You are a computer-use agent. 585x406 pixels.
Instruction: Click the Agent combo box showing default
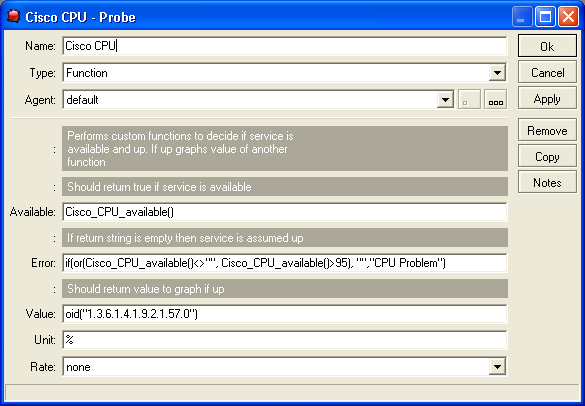pyautogui.click(x=259, y=100)
